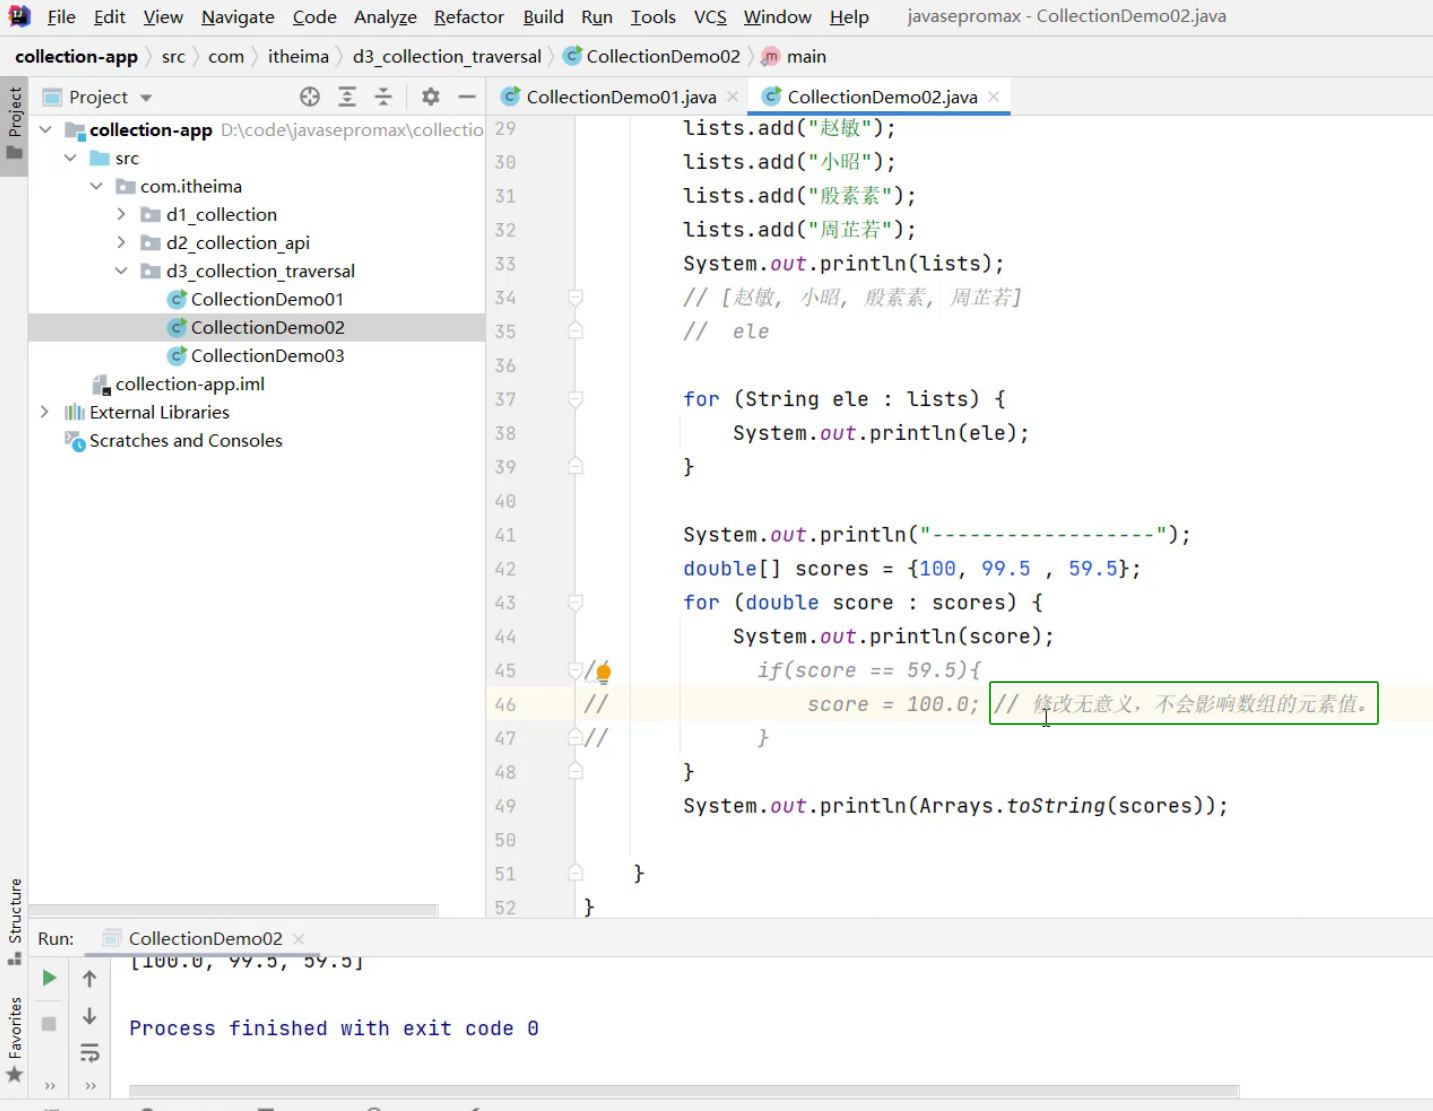Open the File menu

pos(61,17)
